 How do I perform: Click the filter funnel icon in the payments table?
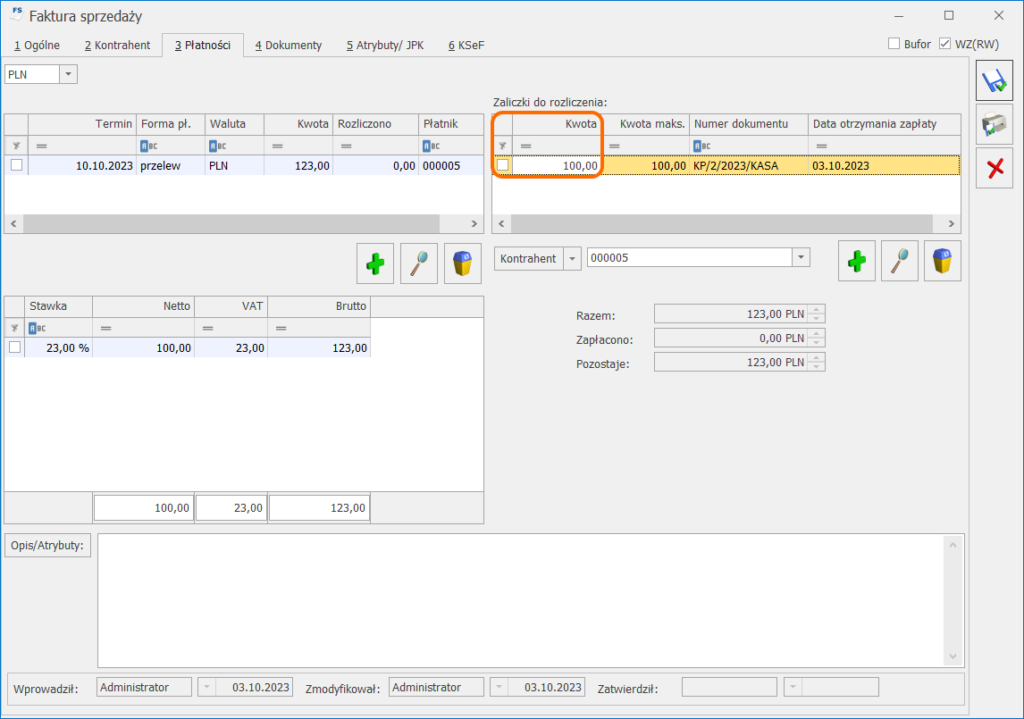pos(16,146)
